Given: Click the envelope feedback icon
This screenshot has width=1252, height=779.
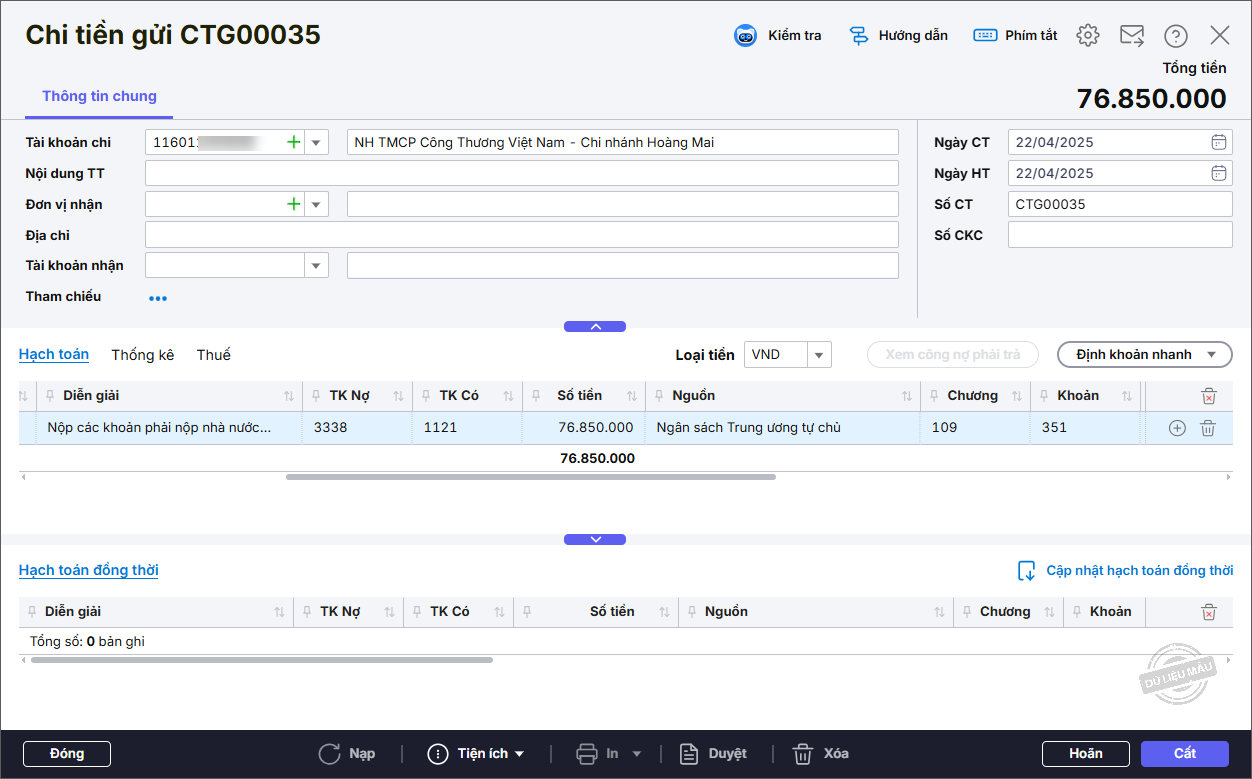Looking at the screenshot, I should pos(1131,36).
